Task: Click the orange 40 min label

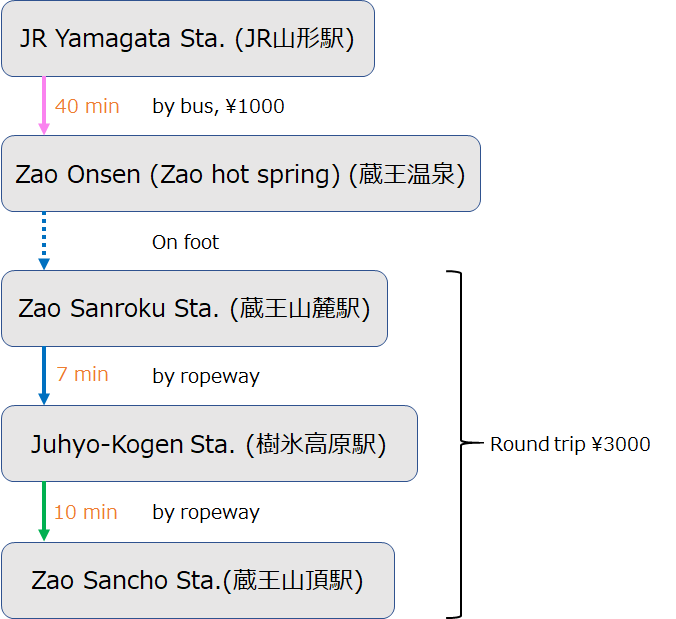Action: (x=87, y=106)
